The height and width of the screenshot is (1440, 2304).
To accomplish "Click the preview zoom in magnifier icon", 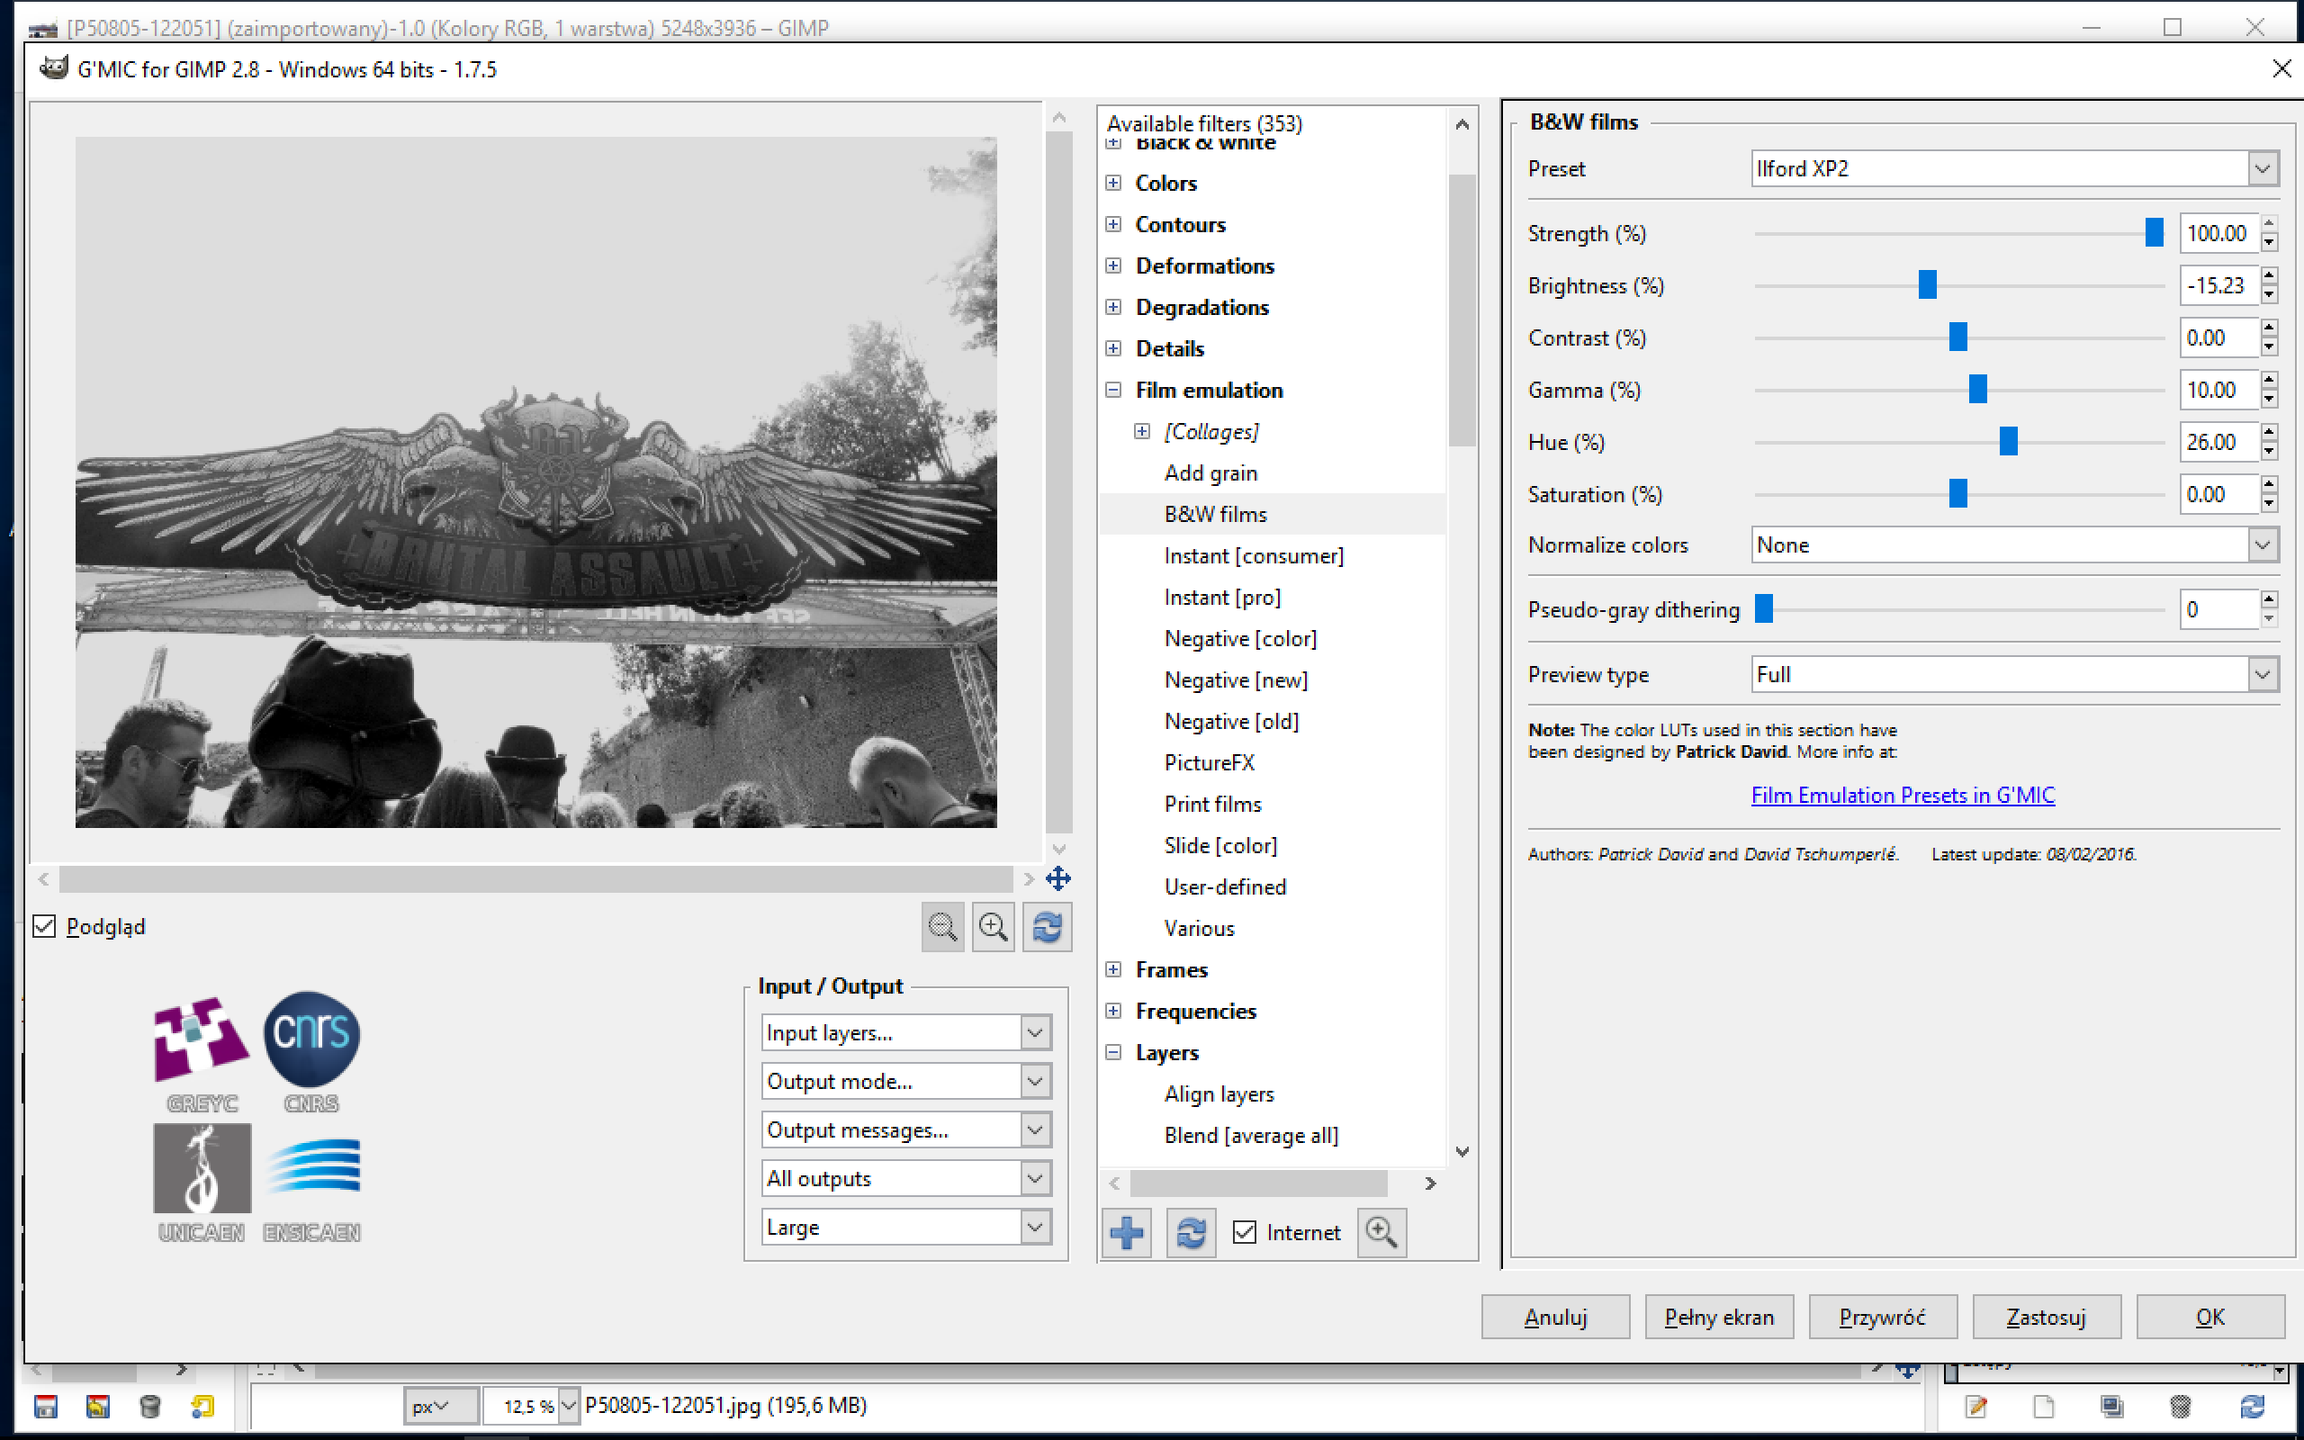I will pyautogui.click(x=994, y=927).
